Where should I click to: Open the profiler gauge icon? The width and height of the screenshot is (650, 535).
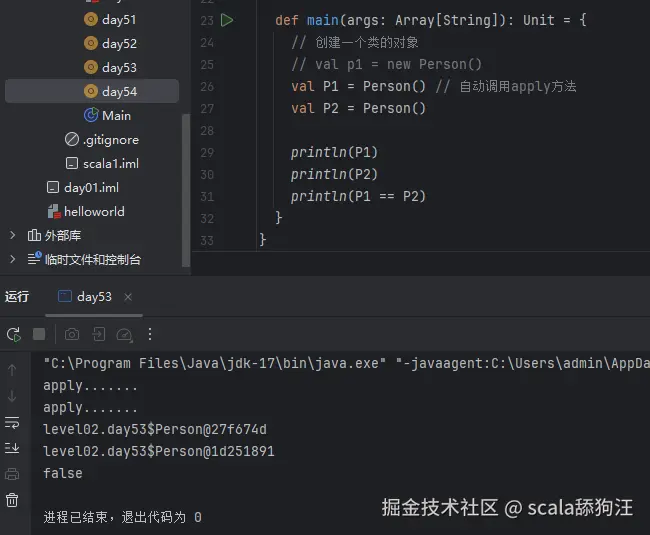124,334
